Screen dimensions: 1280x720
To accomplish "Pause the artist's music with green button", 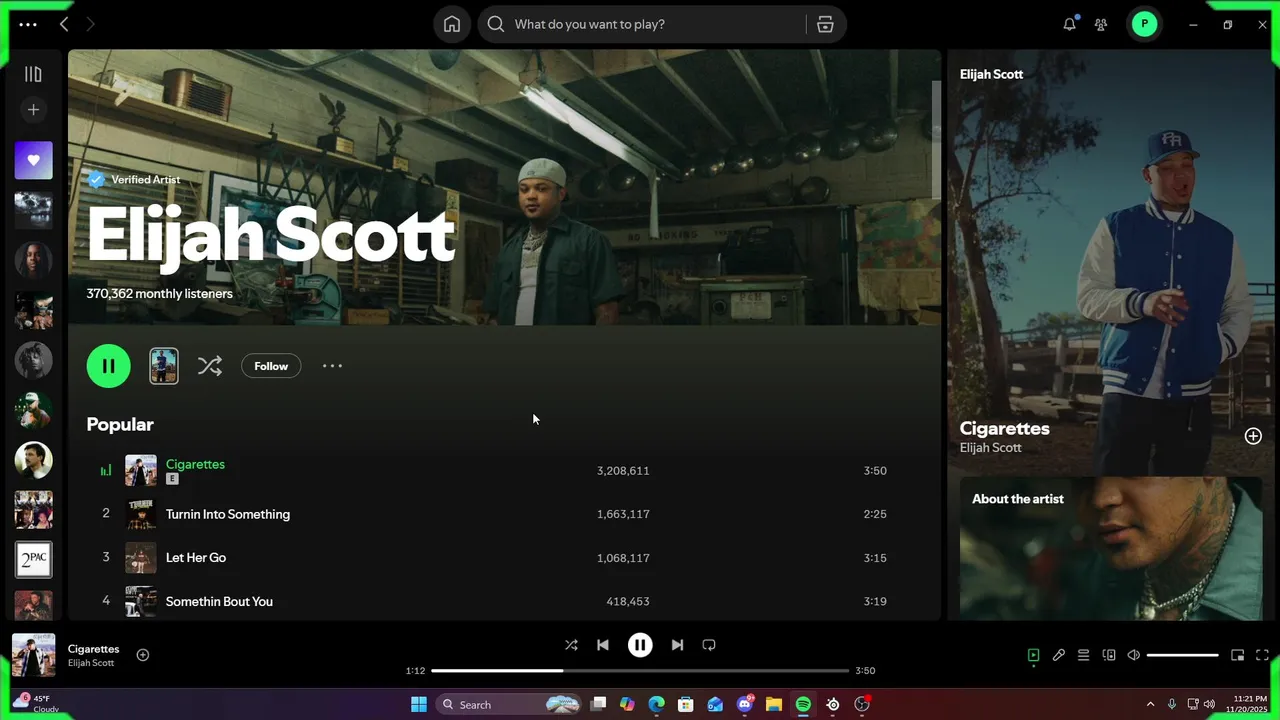I will click(x=109, y=366).
